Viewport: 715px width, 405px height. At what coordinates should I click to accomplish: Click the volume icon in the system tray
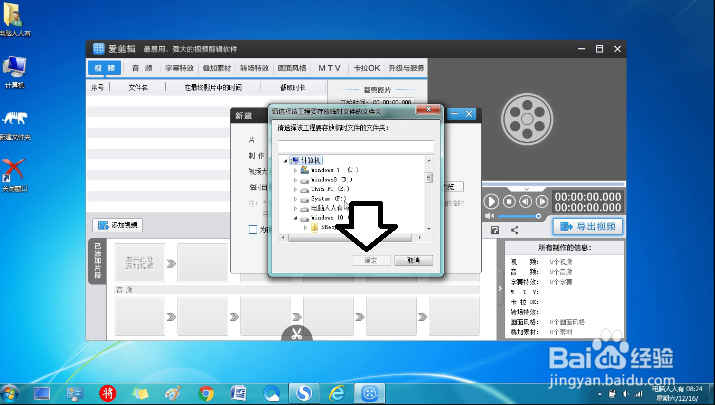(626, 394)
